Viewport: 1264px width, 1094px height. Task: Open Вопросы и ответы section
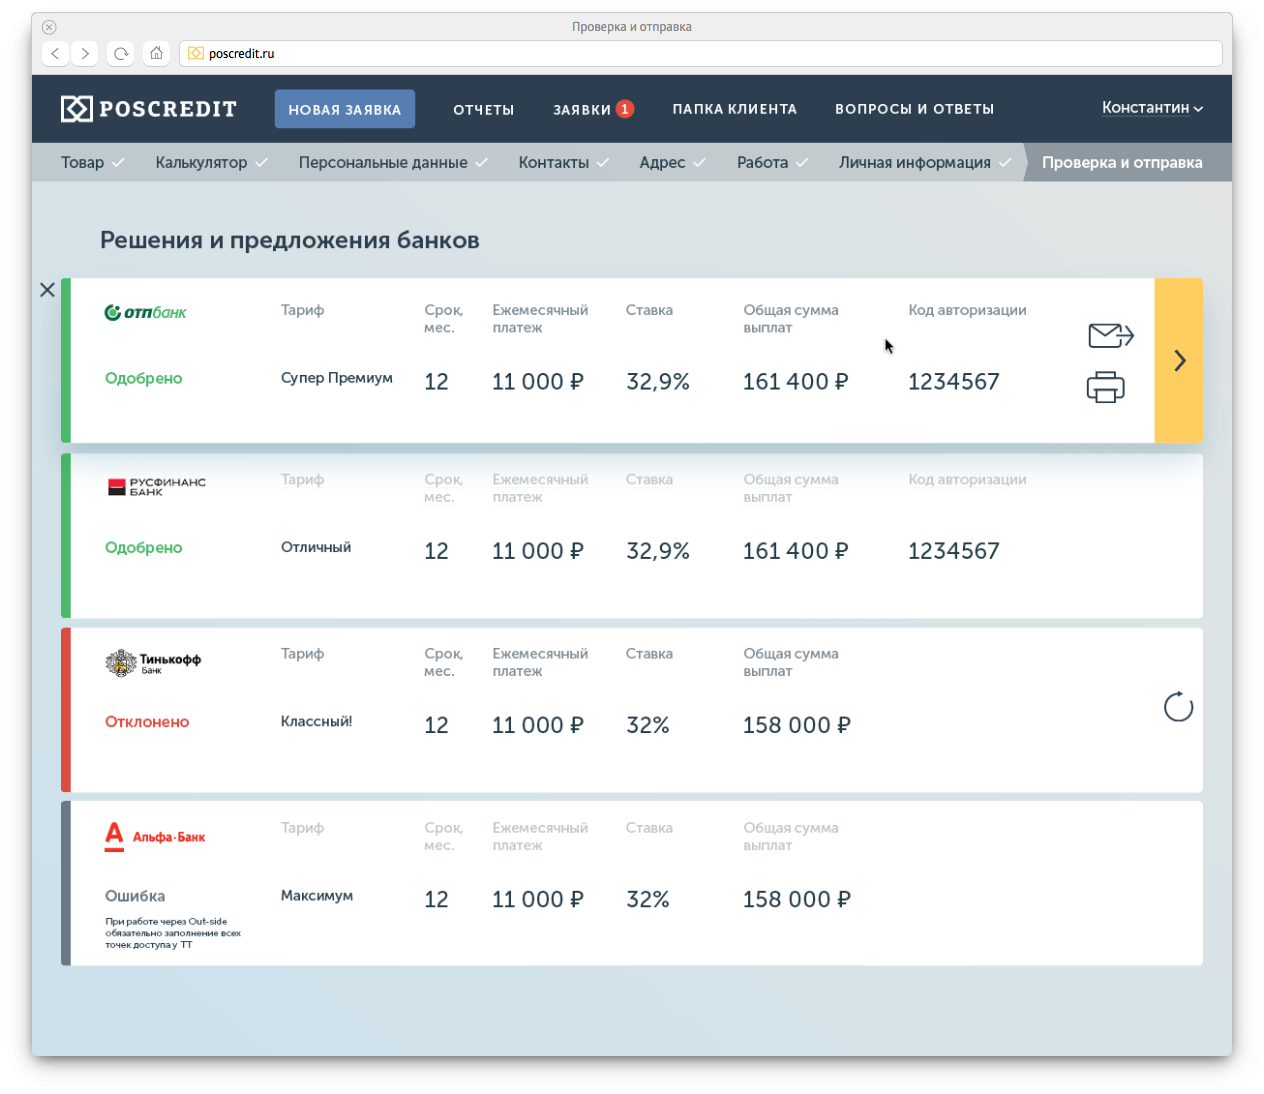(914, 109)
